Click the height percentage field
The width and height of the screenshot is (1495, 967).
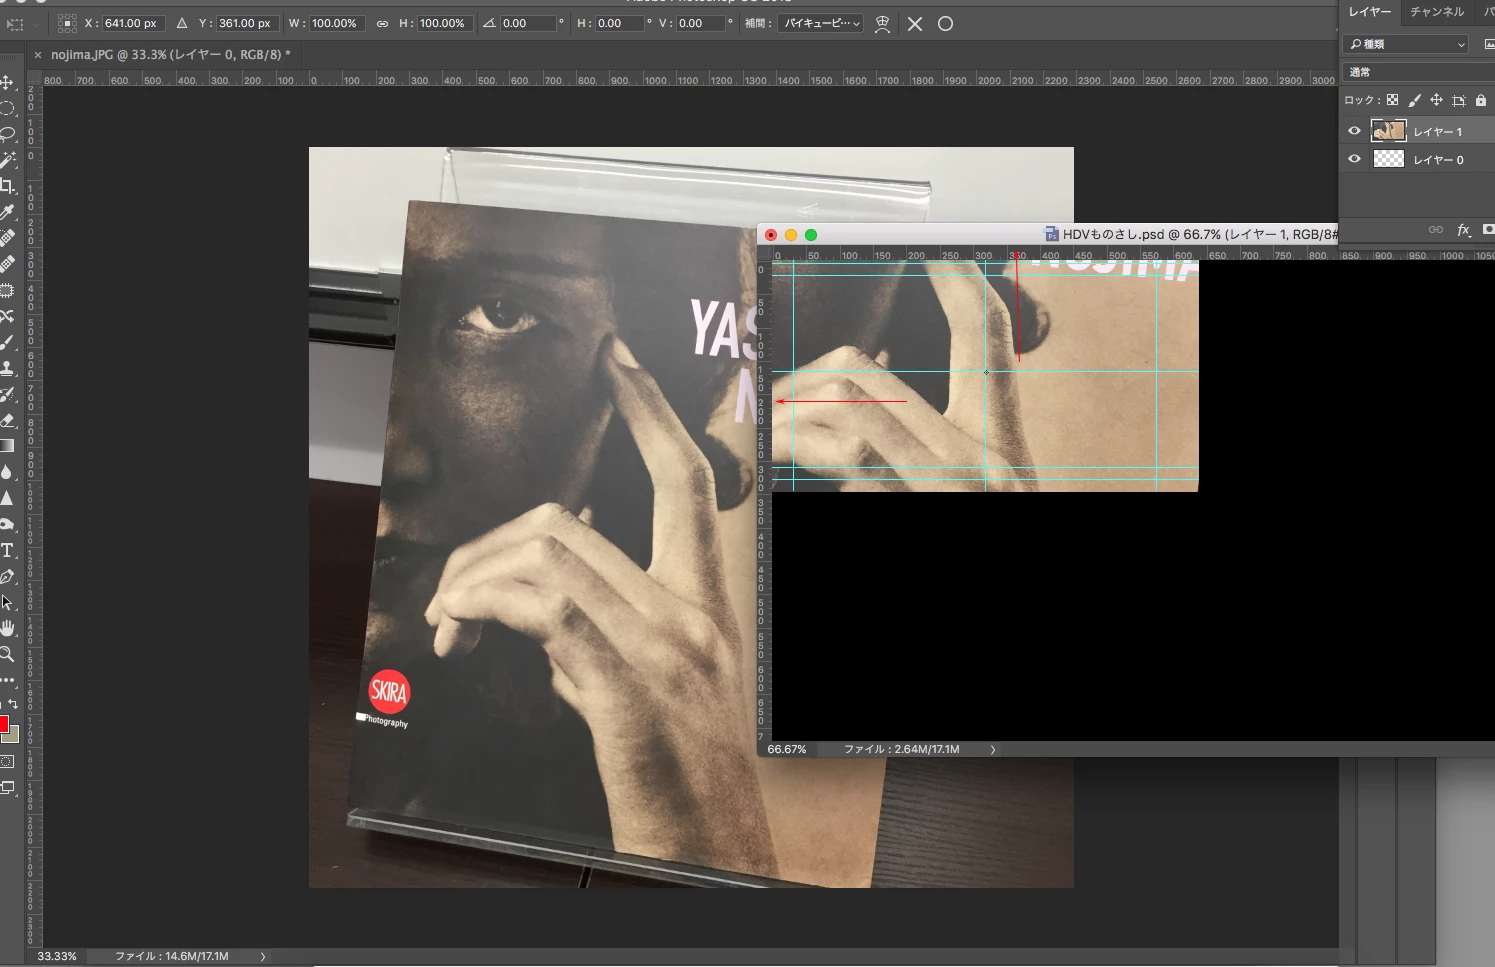(x=444, y=23)
